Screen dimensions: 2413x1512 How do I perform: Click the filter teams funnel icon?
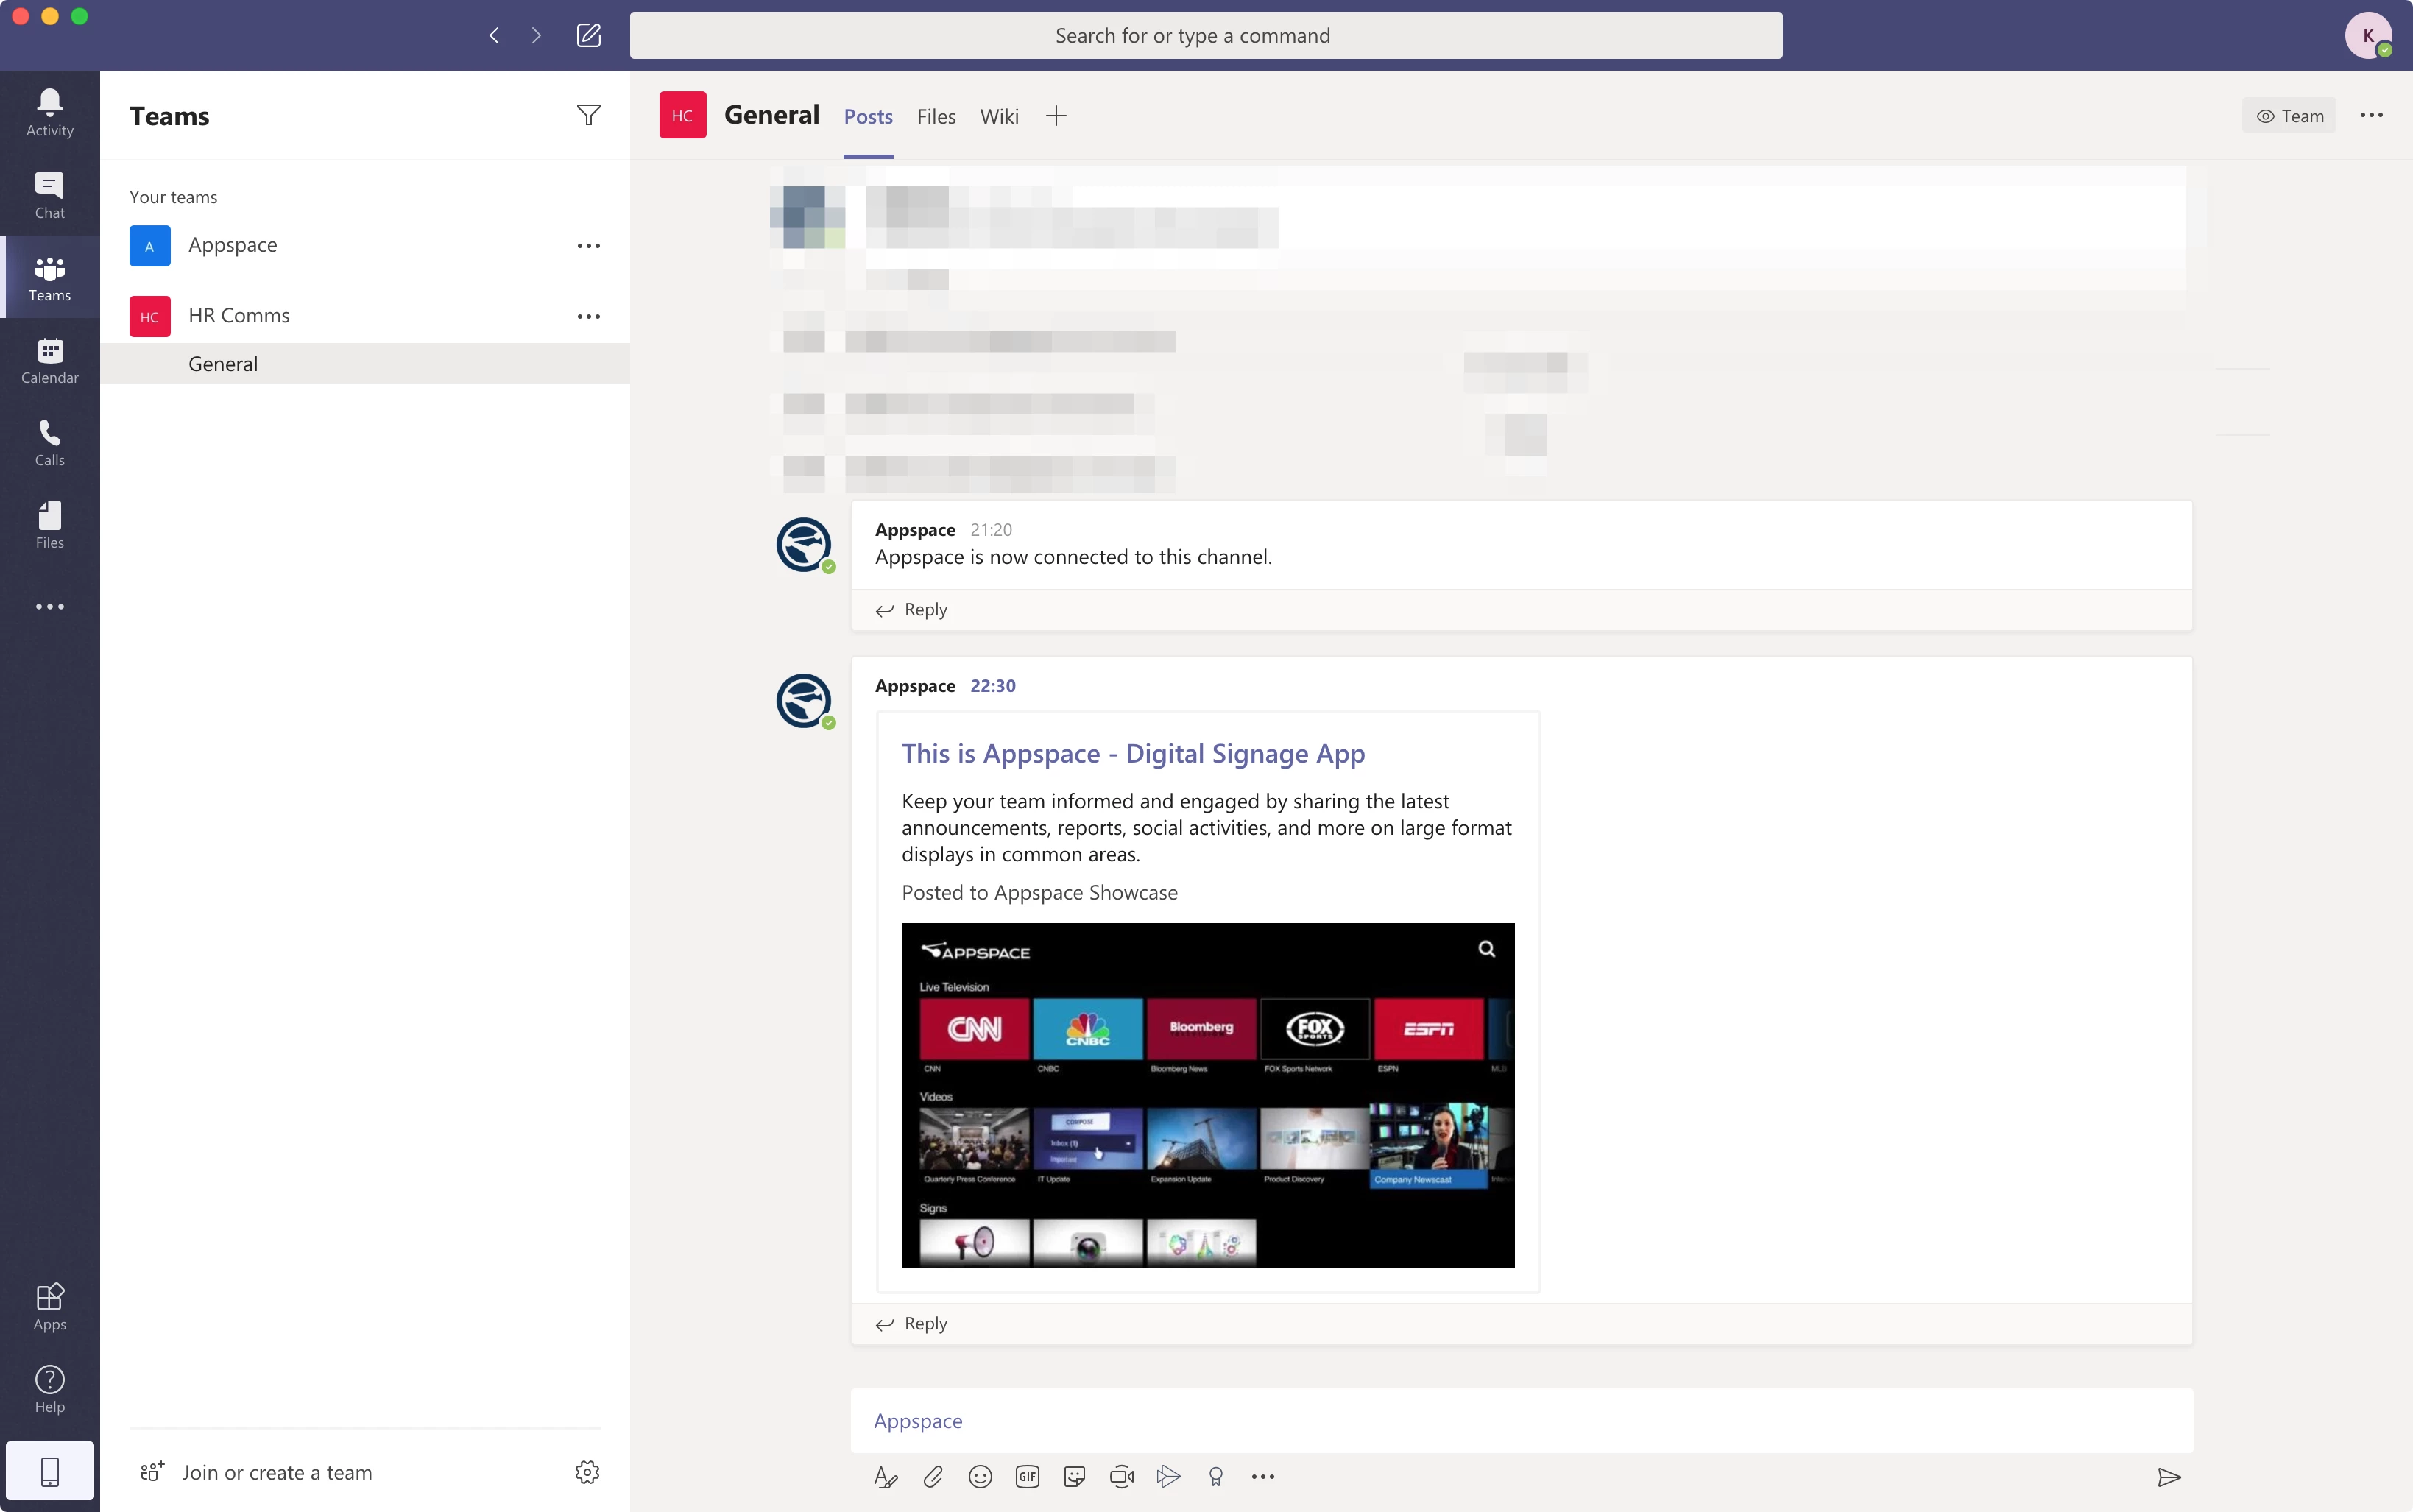tap(588, 116)
